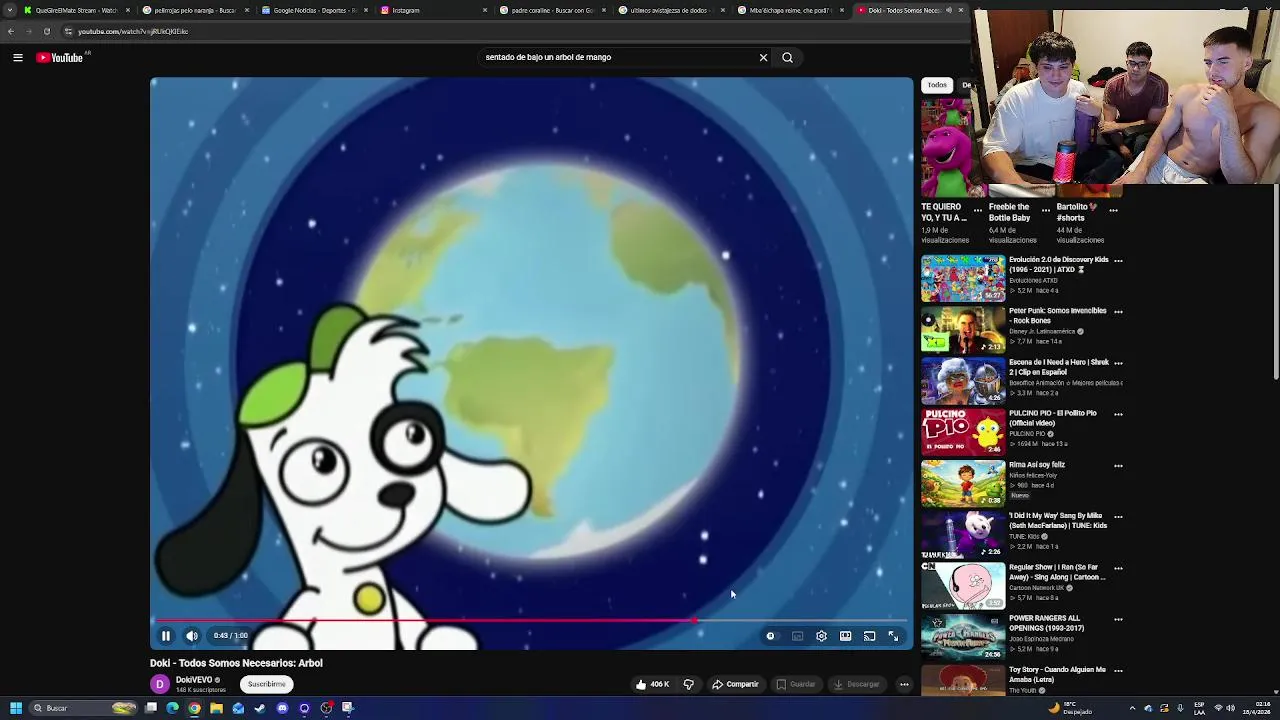
Task: Open the Windows Start menu
Action: (x=16, y=708)
